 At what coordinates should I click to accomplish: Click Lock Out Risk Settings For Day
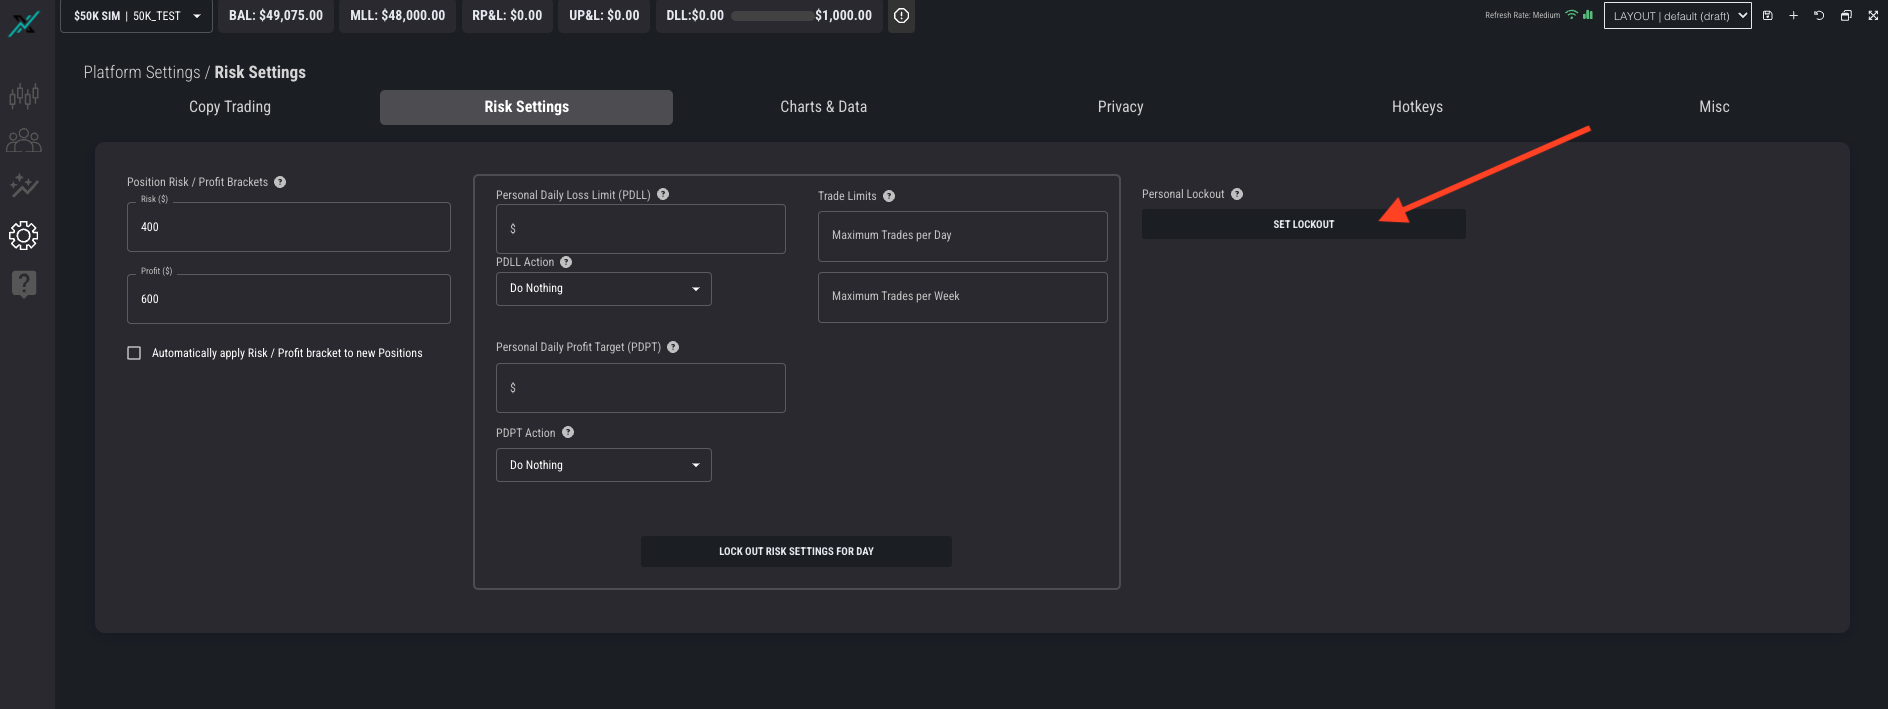point(796,551)
